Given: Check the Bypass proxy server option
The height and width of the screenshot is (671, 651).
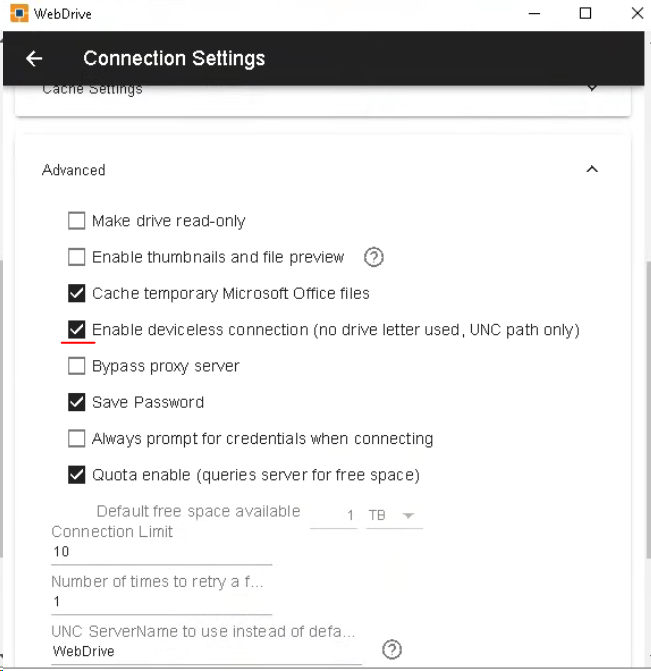Looking at the screenshot, I should point(77,366).
